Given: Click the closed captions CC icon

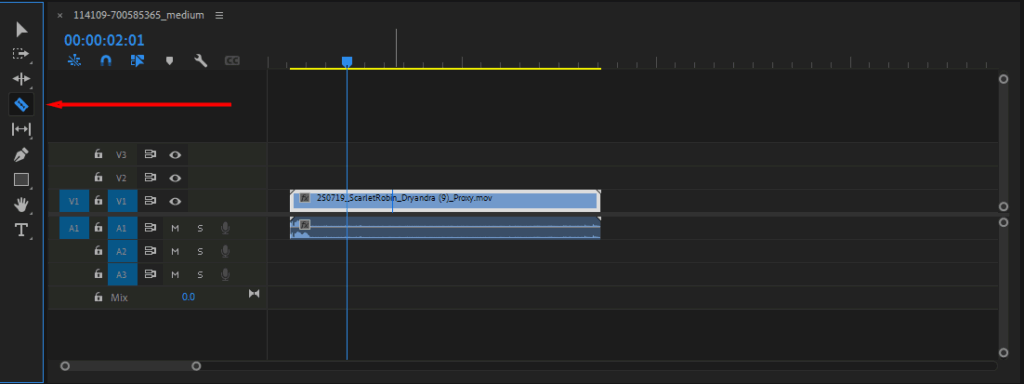Looking at the screenshot, I should pos(232,61).
